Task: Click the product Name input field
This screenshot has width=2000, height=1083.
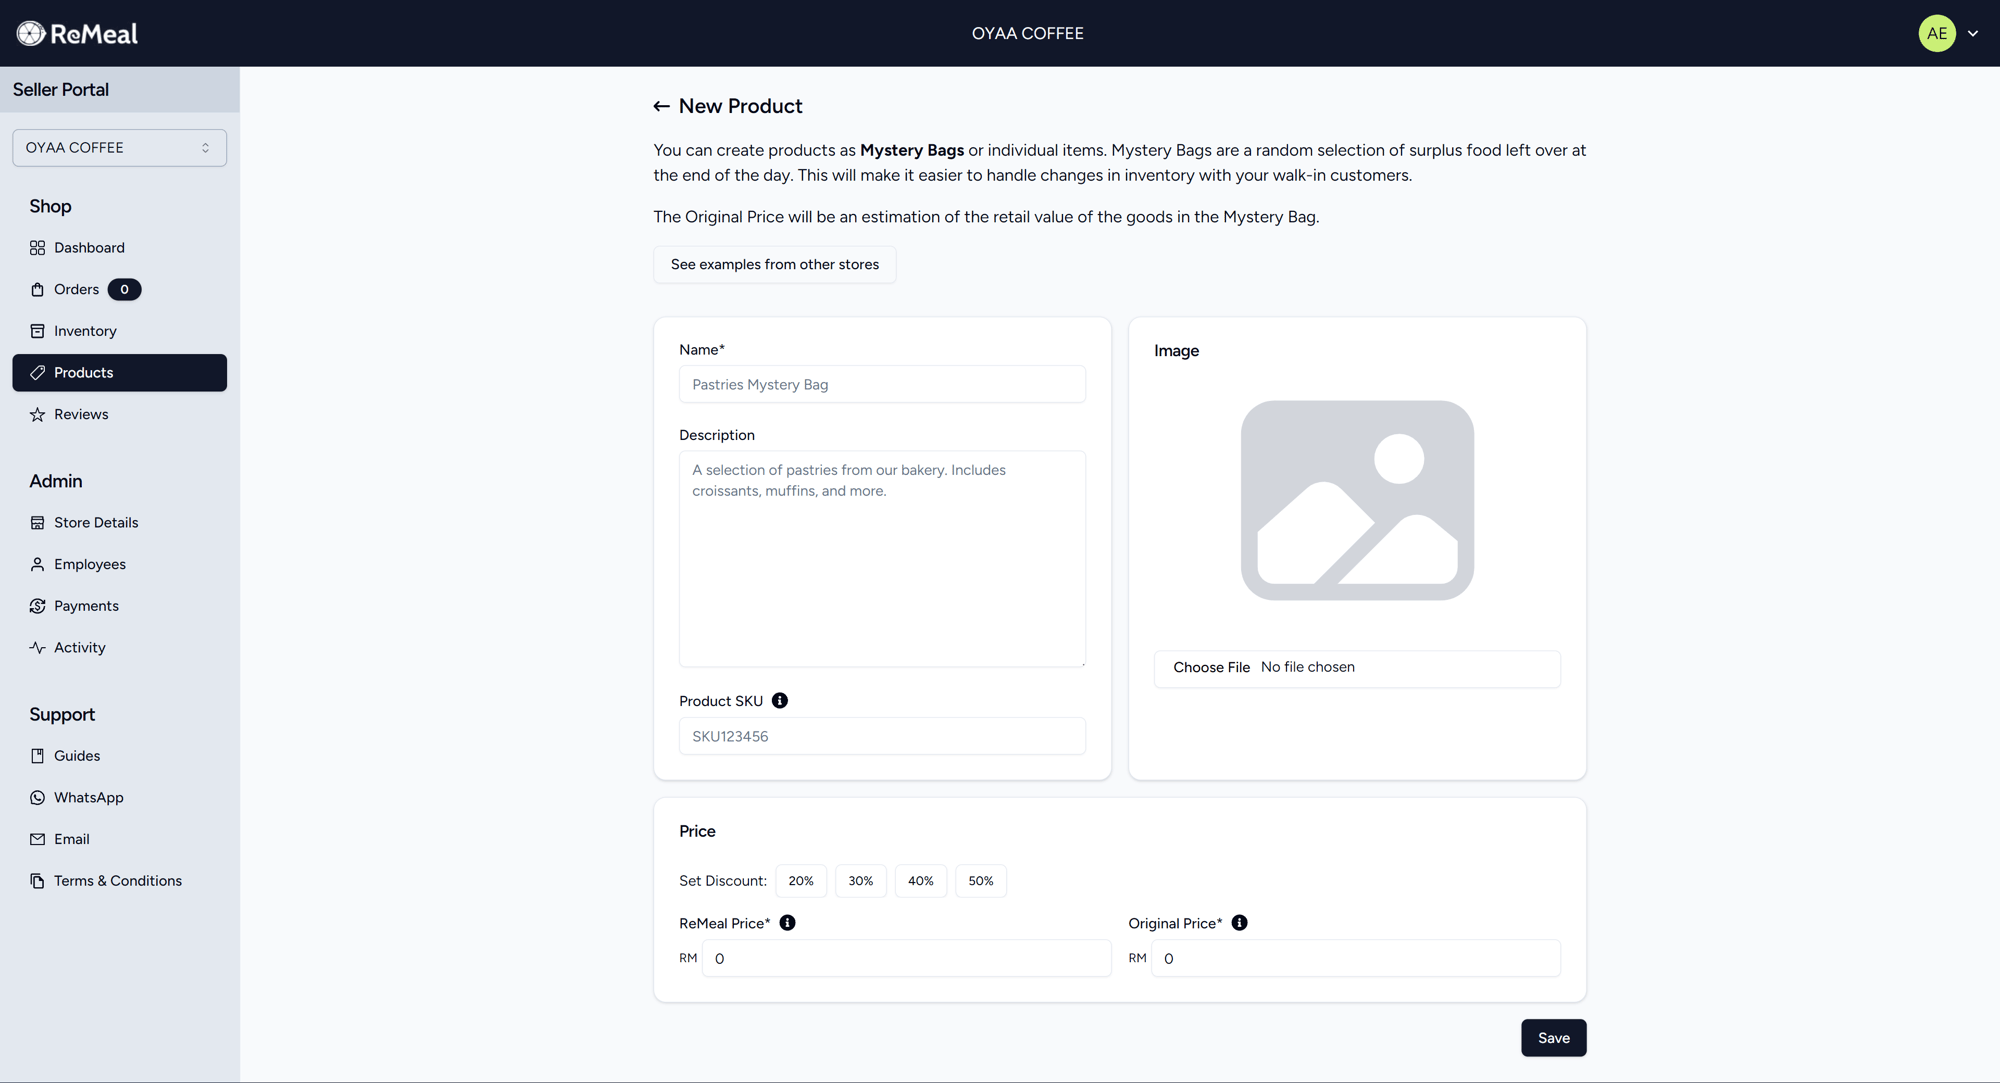Action: [x=881, y=384]
